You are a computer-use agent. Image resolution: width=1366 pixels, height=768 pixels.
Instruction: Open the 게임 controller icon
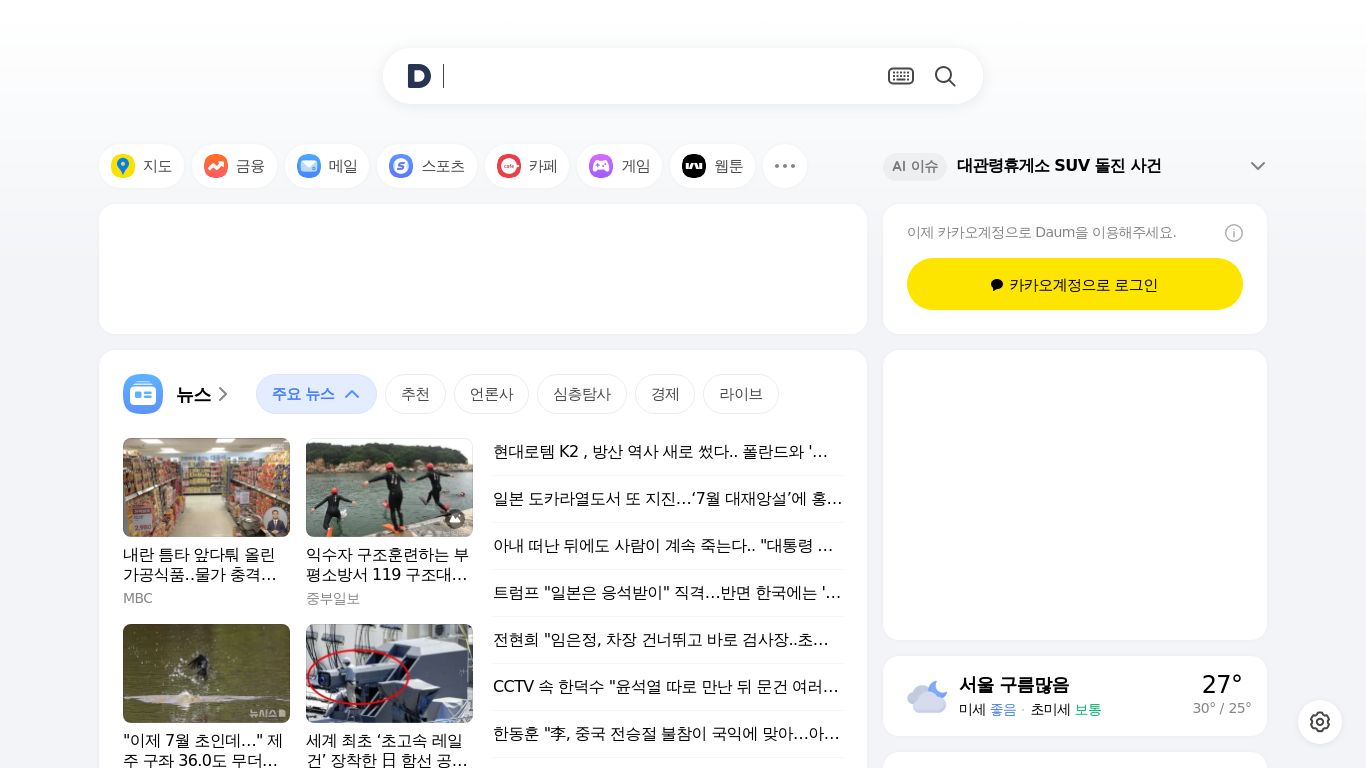[601, 166]
